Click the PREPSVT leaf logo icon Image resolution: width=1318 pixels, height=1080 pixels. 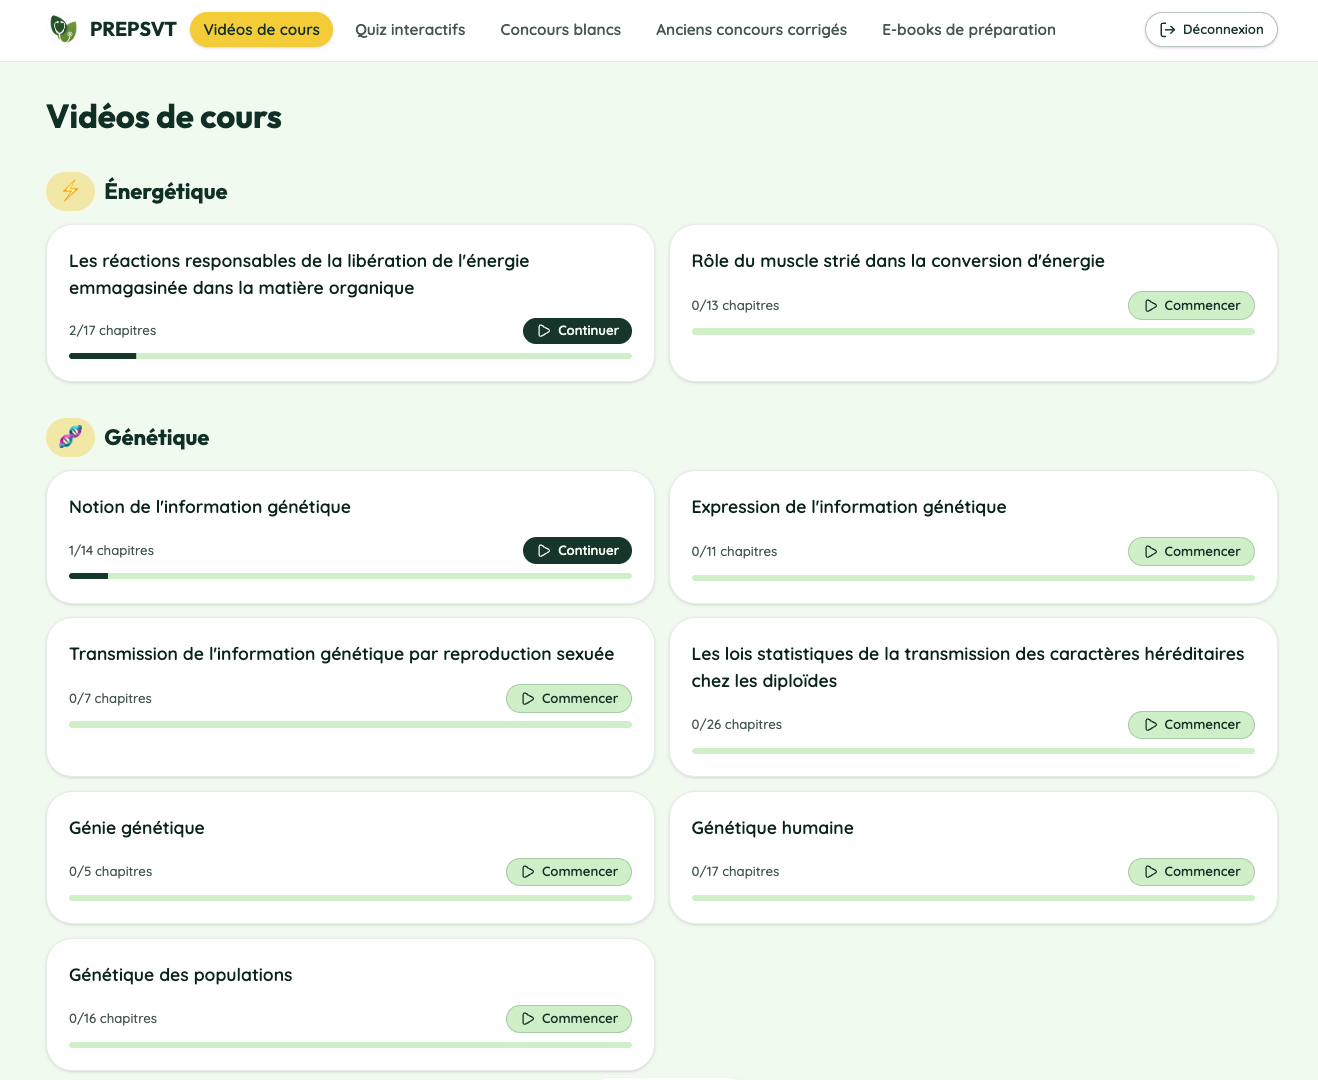click(x=63, y=29)
